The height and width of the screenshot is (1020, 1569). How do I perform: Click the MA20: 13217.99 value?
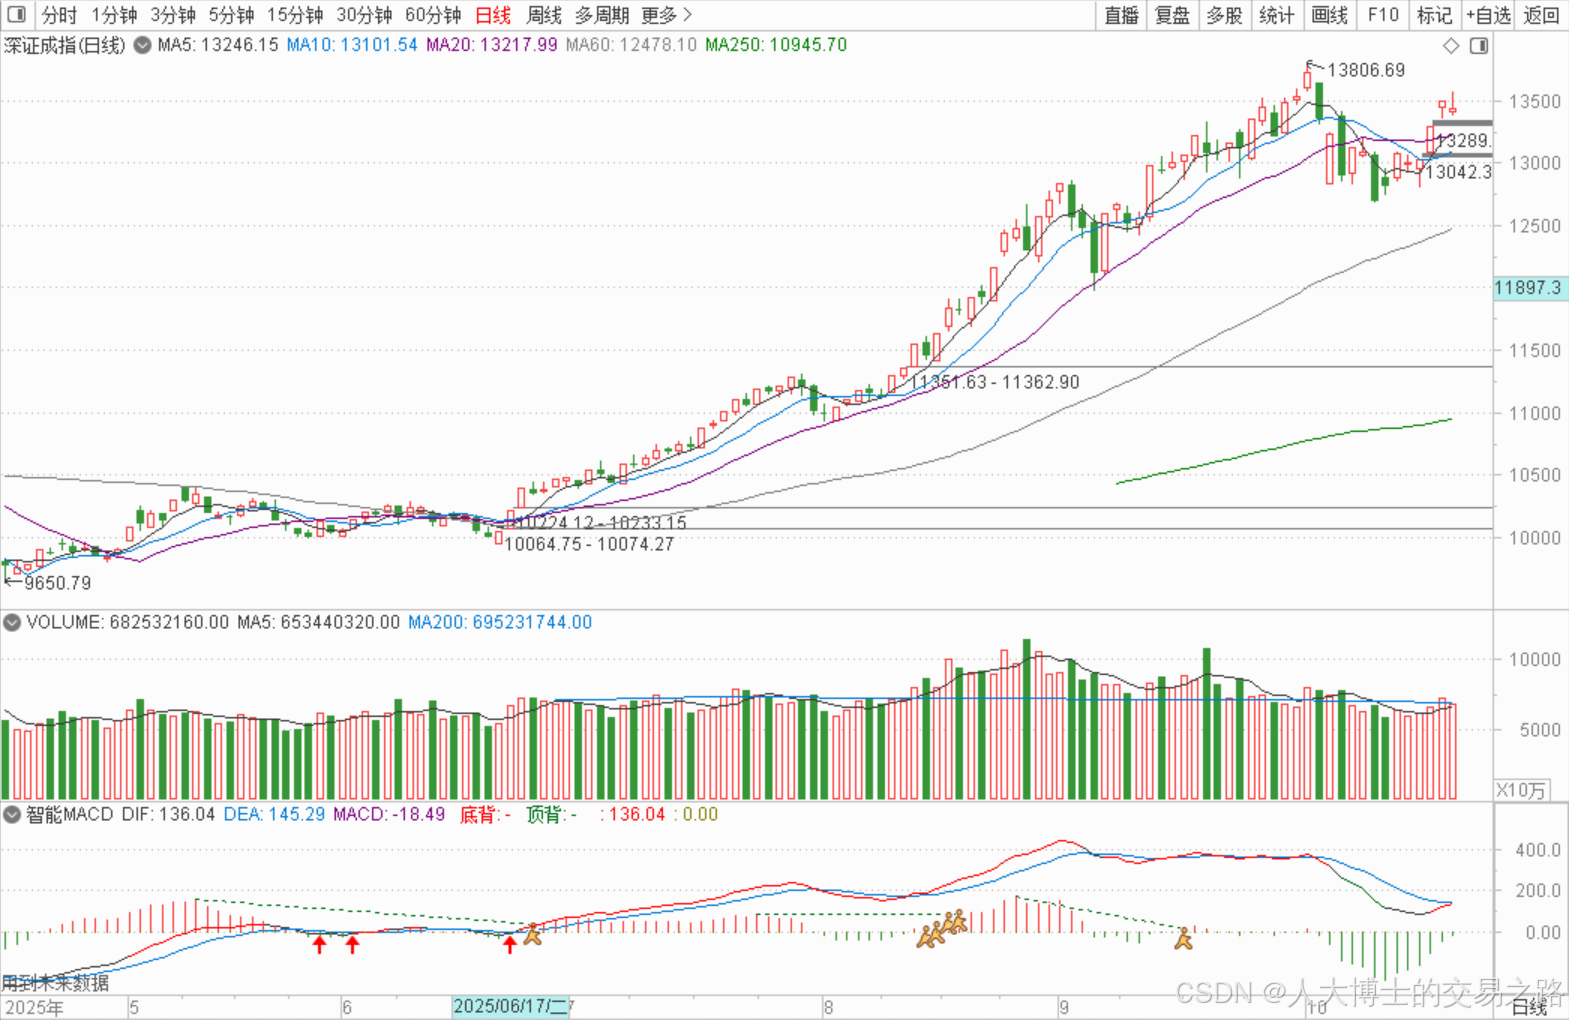pyautogui.click(x=491, y=45)
